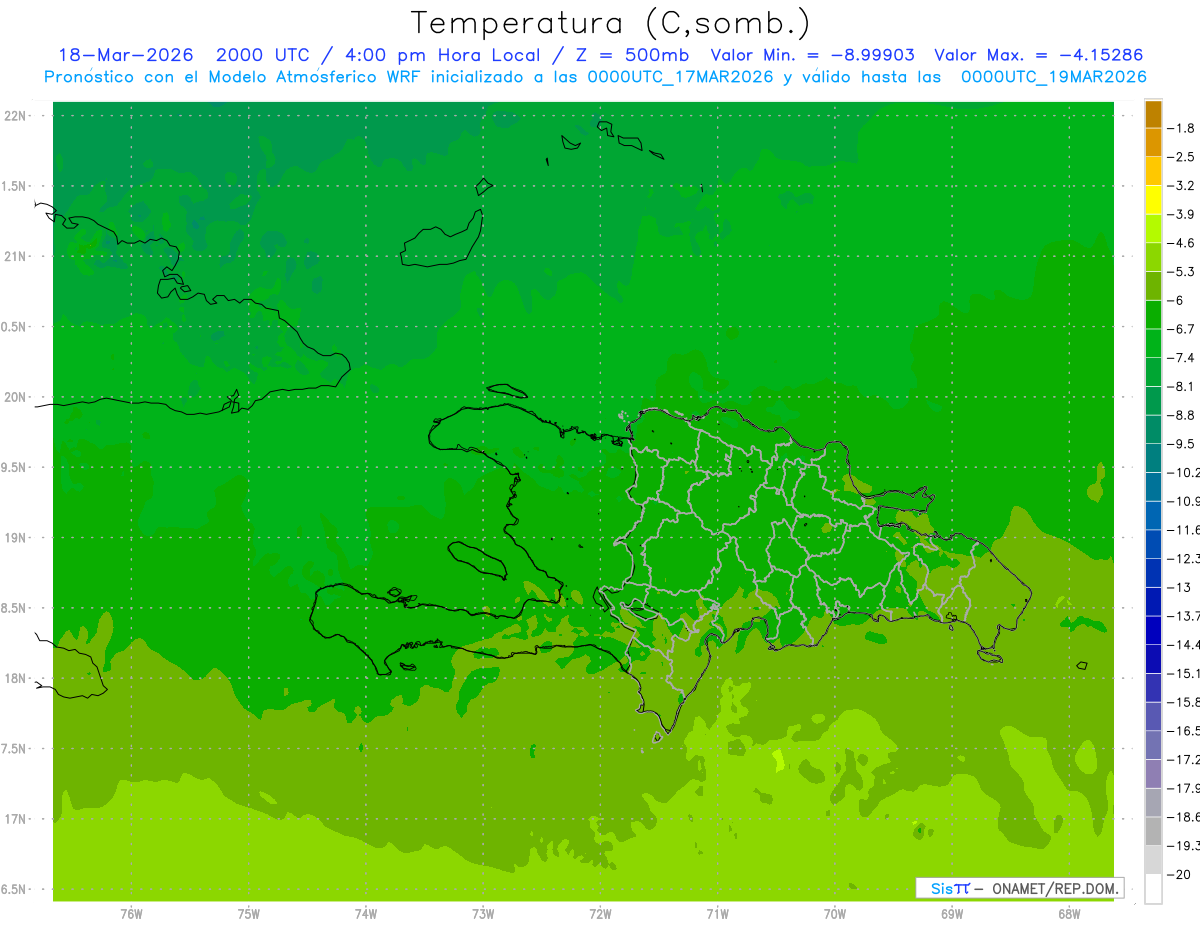The height and width of the screenshot is (927, 1200).
Task: Click the "76W" longitude label
Action: tap(131, 914)
